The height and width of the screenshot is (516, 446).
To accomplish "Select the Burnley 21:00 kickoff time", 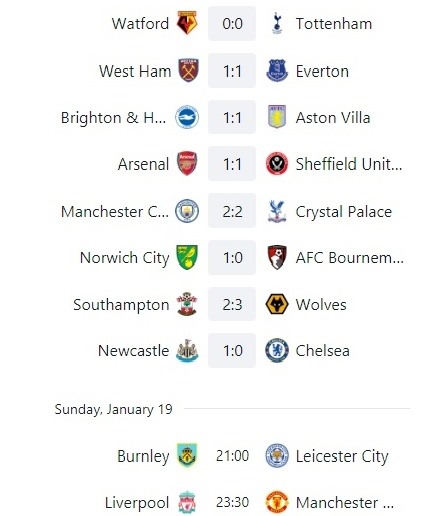I will [232, 456].
